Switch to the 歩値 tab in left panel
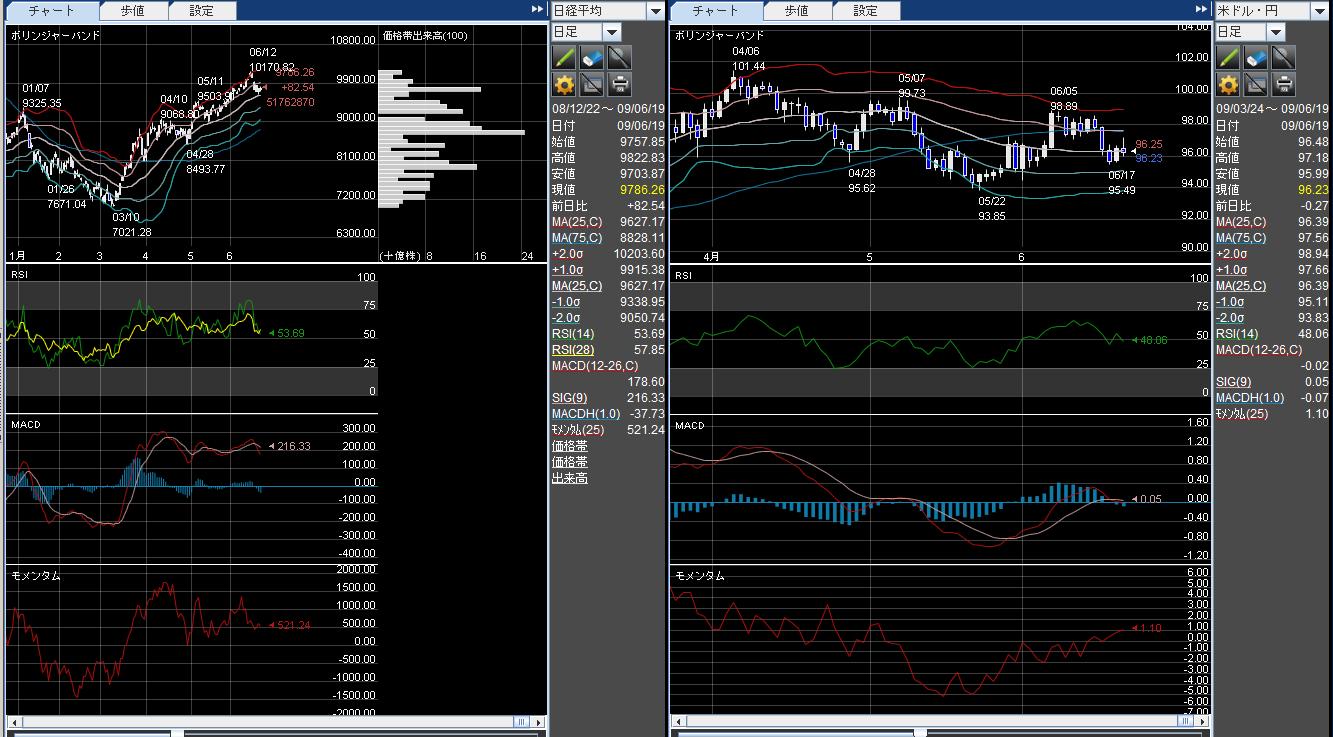 (x=133, y=11)
